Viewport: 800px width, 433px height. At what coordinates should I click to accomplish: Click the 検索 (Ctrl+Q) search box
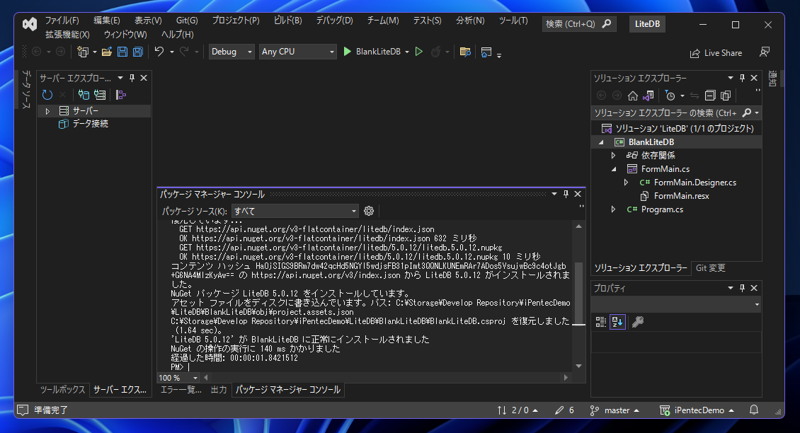579,24
